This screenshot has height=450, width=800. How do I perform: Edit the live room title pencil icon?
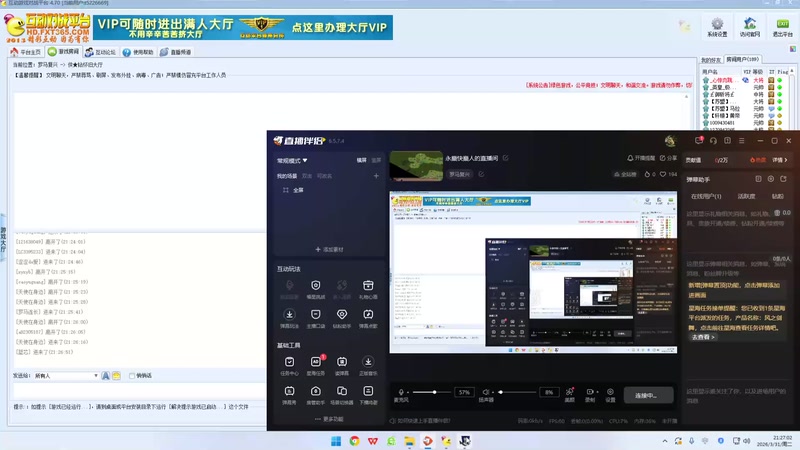pos(506,158)
